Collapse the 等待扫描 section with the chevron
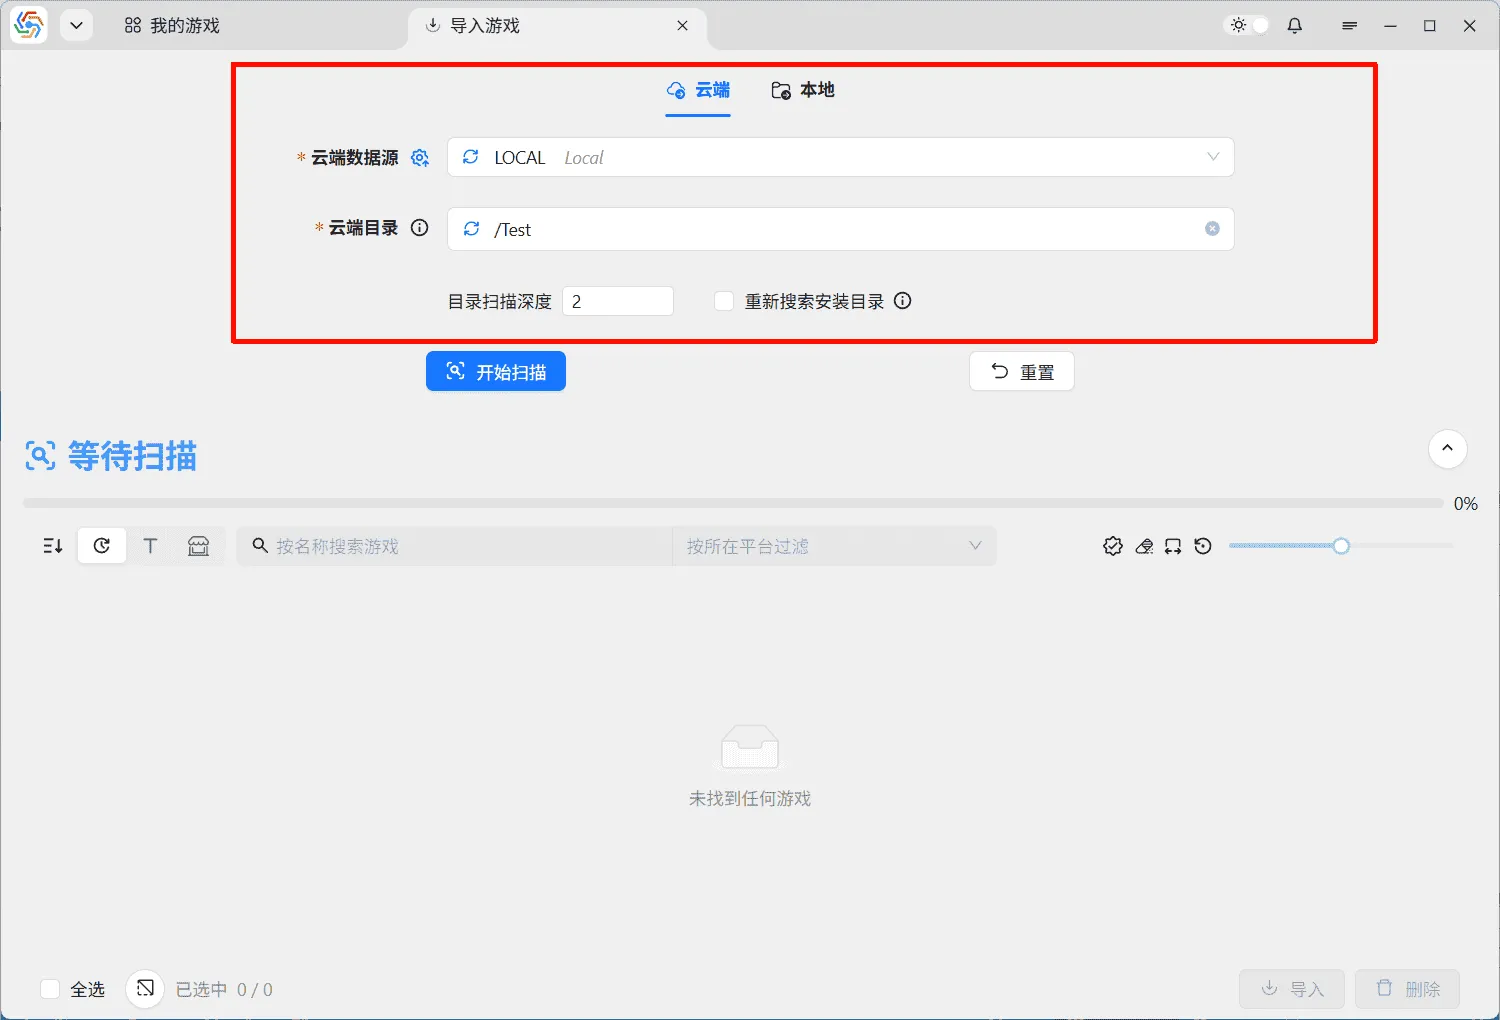This screenshot has height=1020, width=1500. tap(1447, 449)
